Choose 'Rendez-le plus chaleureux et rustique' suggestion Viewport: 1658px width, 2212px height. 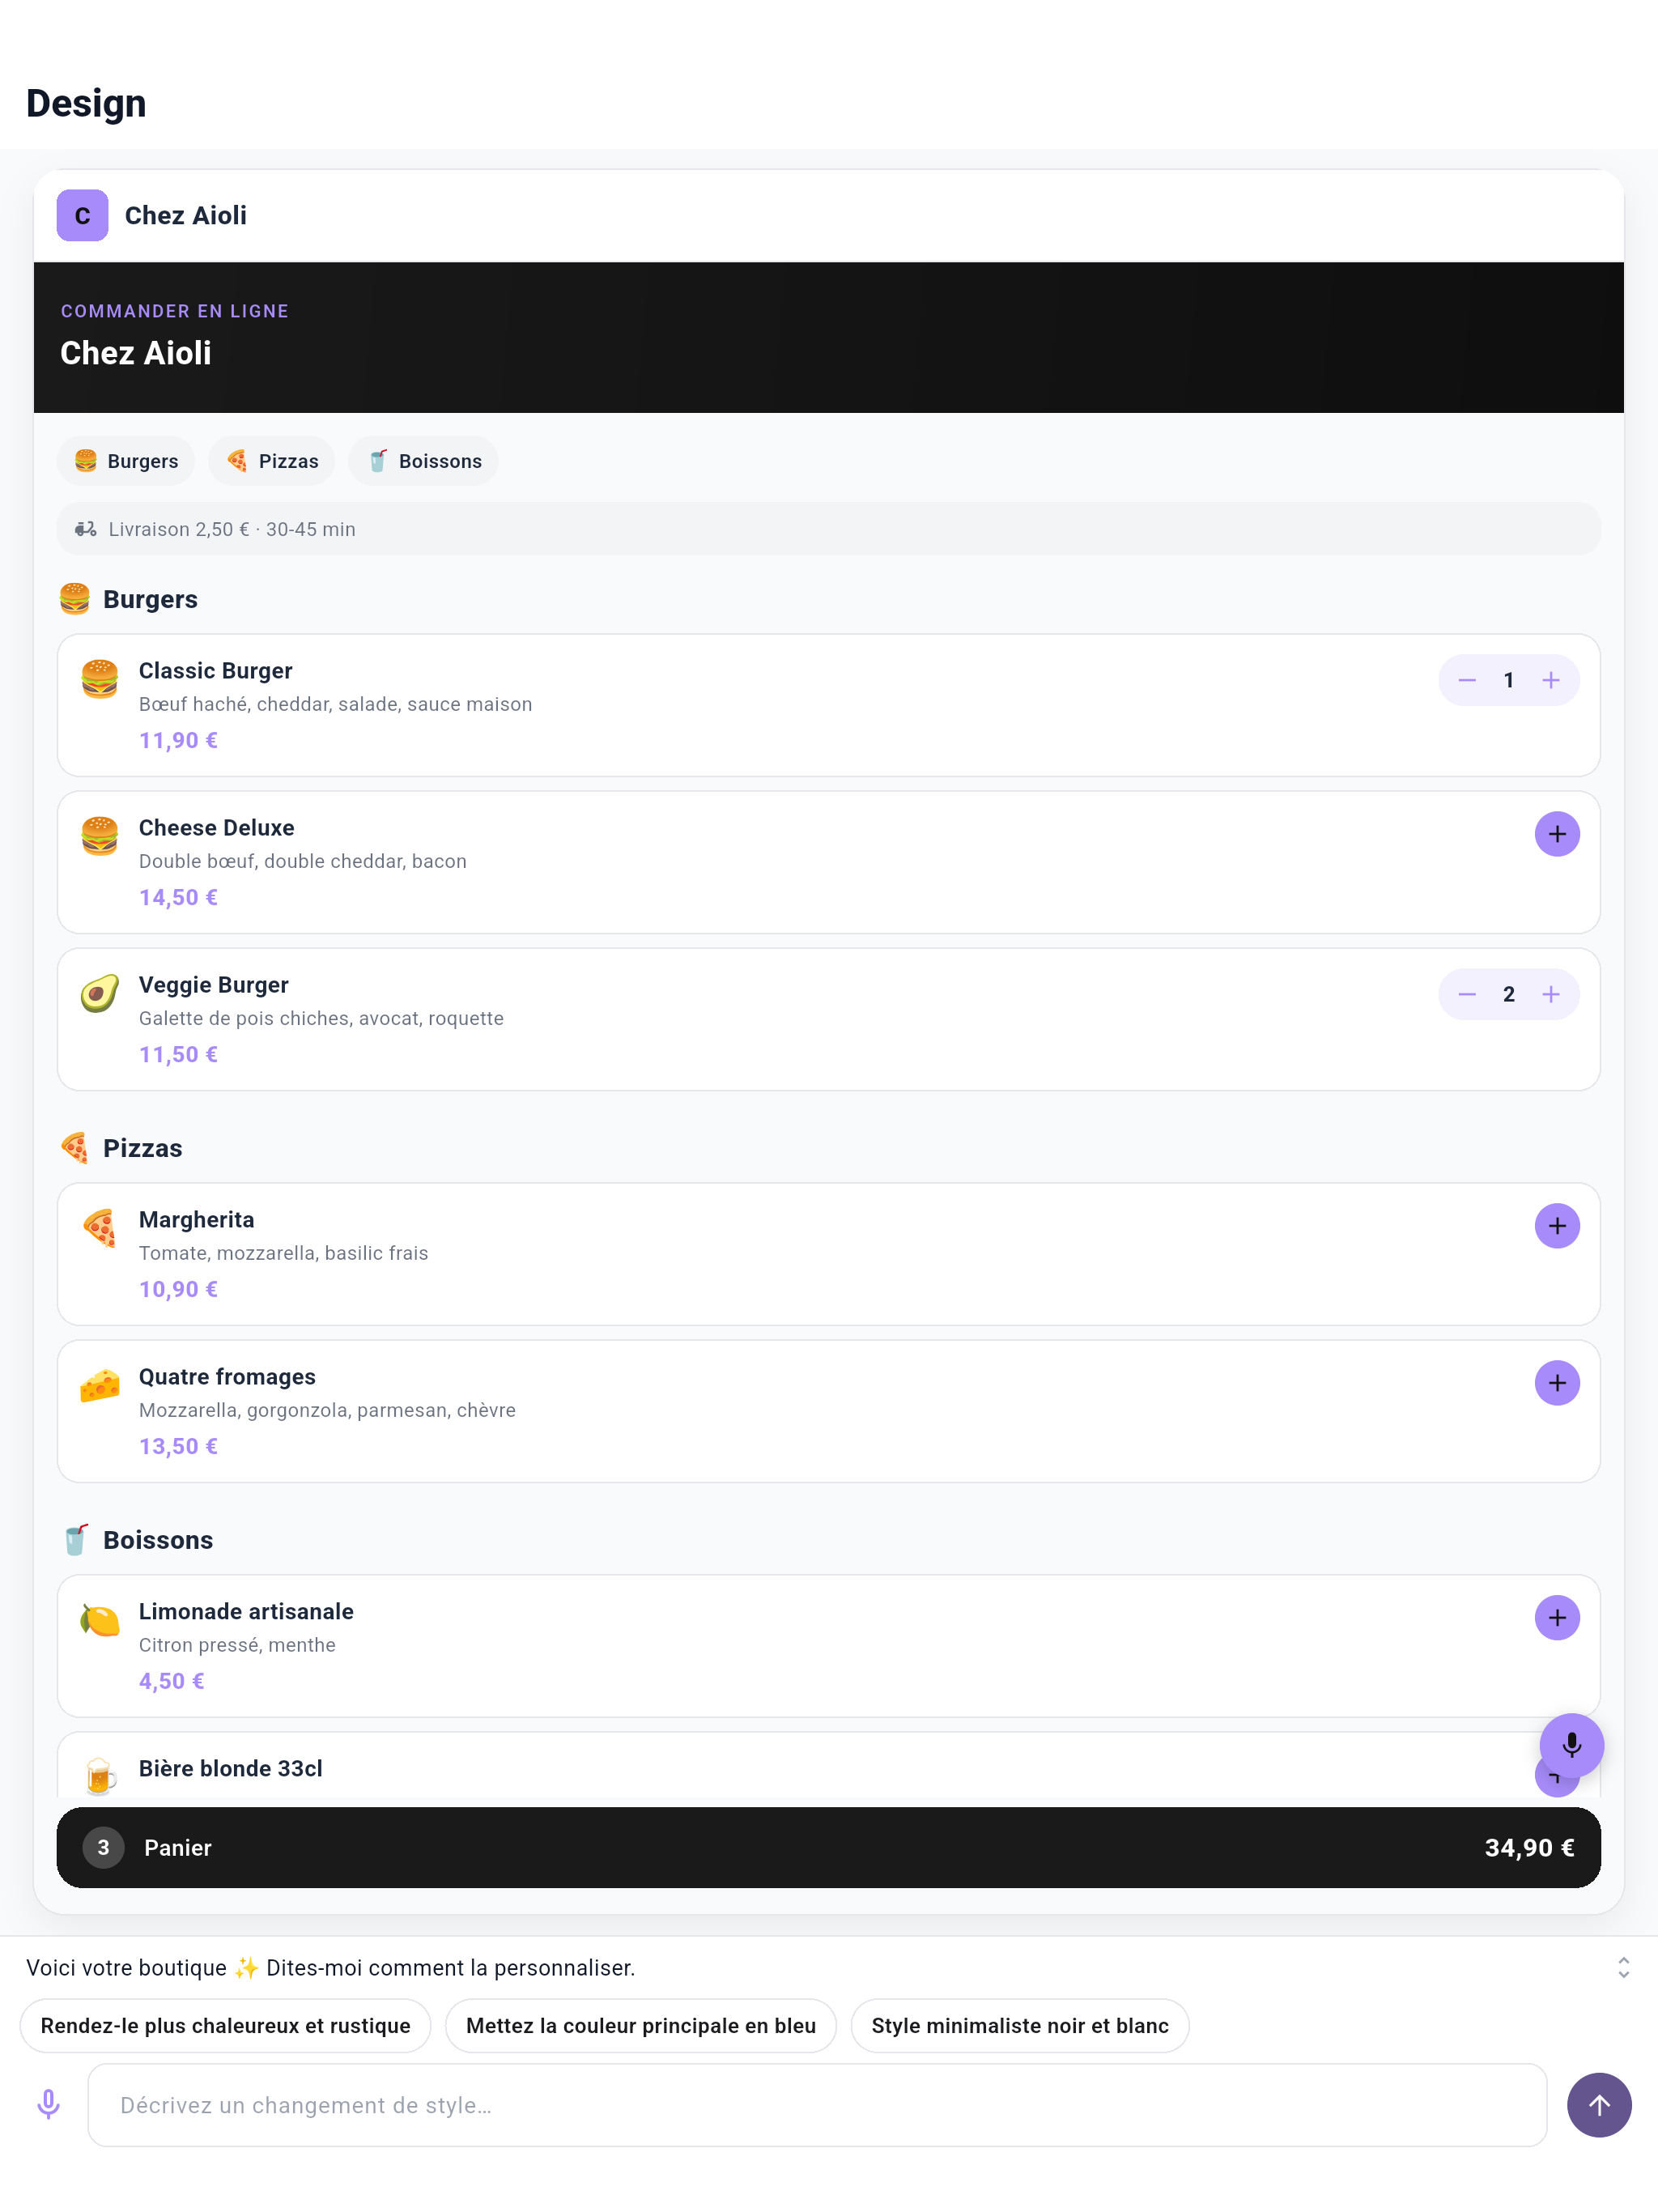coord(225,2026)
